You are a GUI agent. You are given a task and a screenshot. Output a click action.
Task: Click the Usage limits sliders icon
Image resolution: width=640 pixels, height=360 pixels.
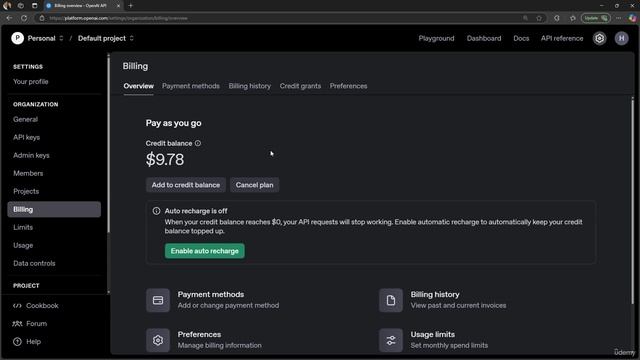click(391, 340)
